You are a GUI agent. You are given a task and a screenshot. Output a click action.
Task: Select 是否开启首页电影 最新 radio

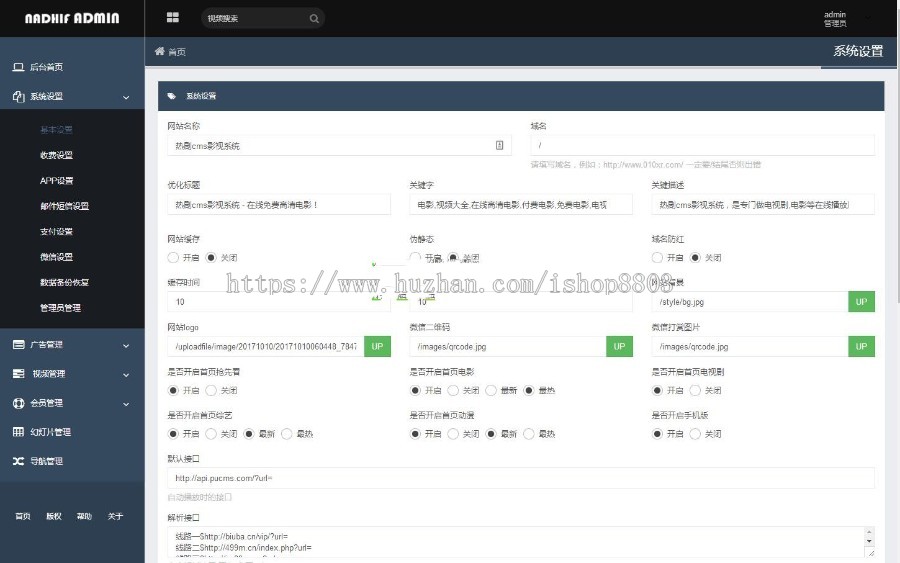(x=491, y=390)
